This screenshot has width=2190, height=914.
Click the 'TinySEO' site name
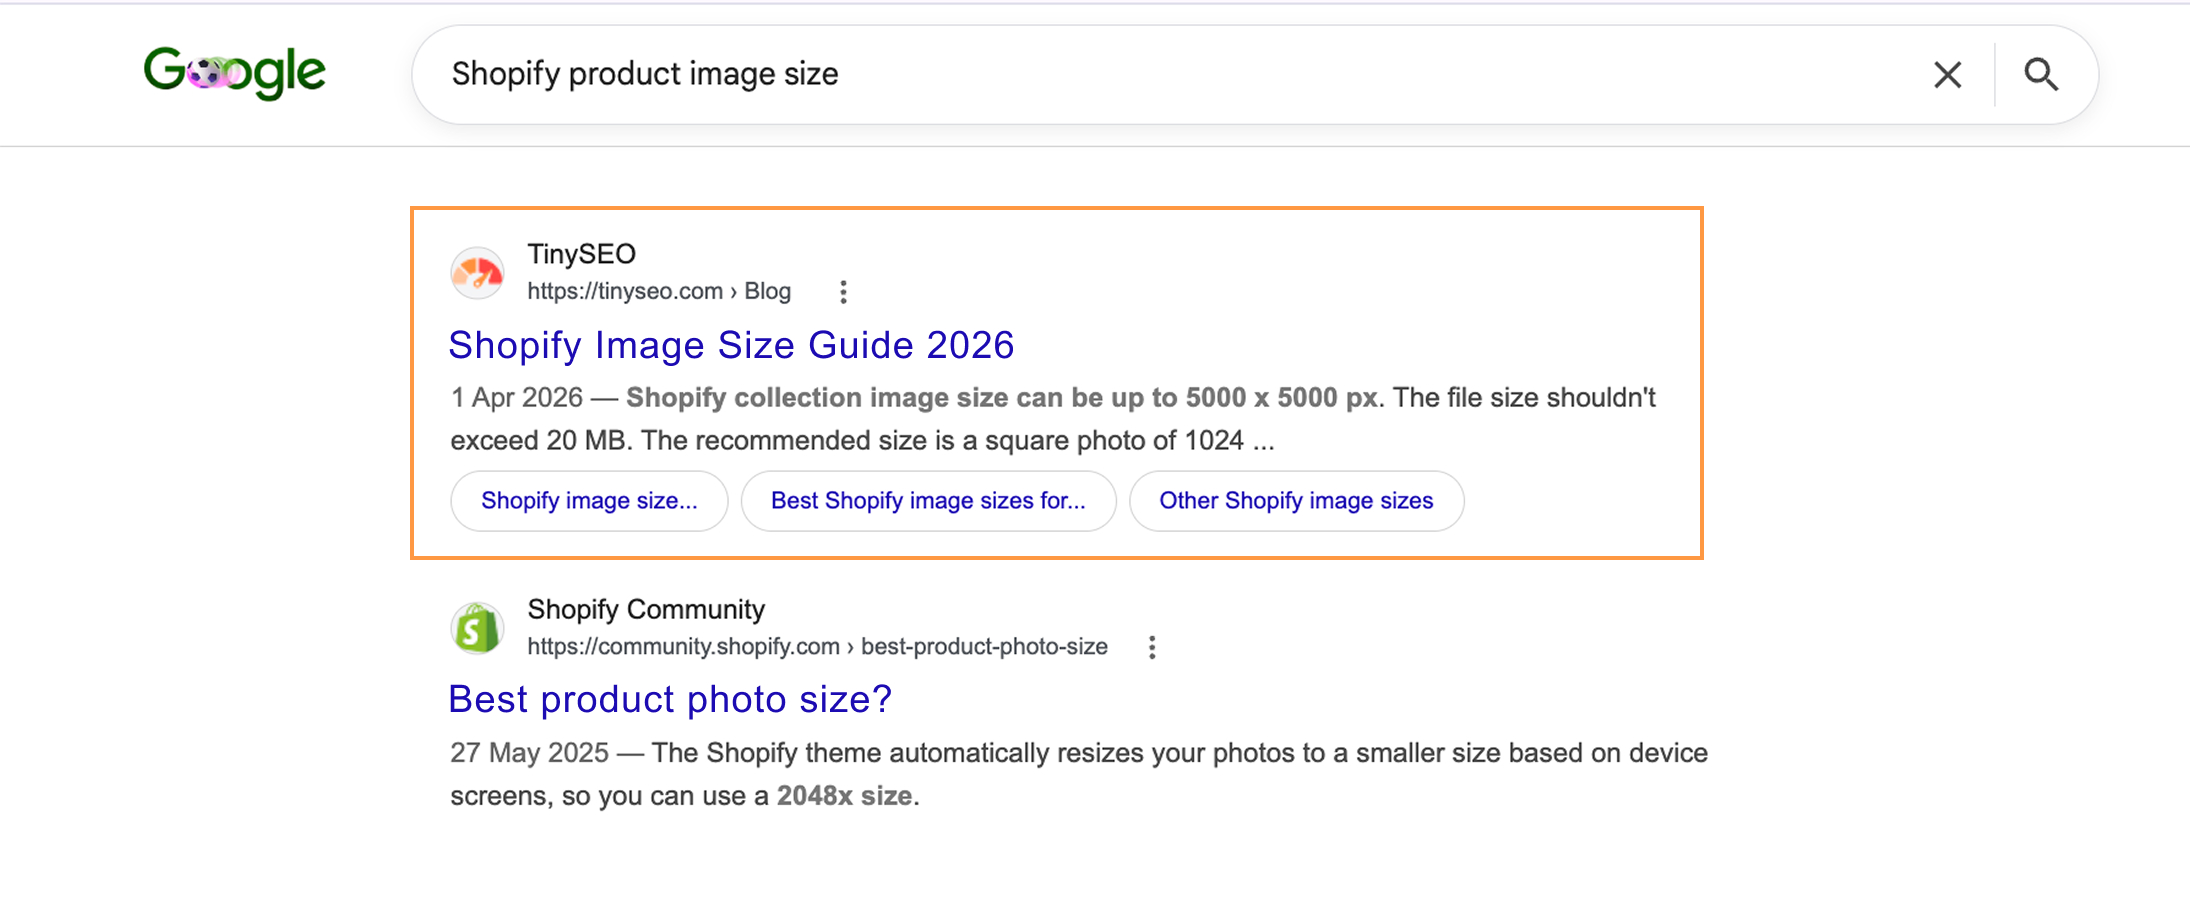pos(581,254)
